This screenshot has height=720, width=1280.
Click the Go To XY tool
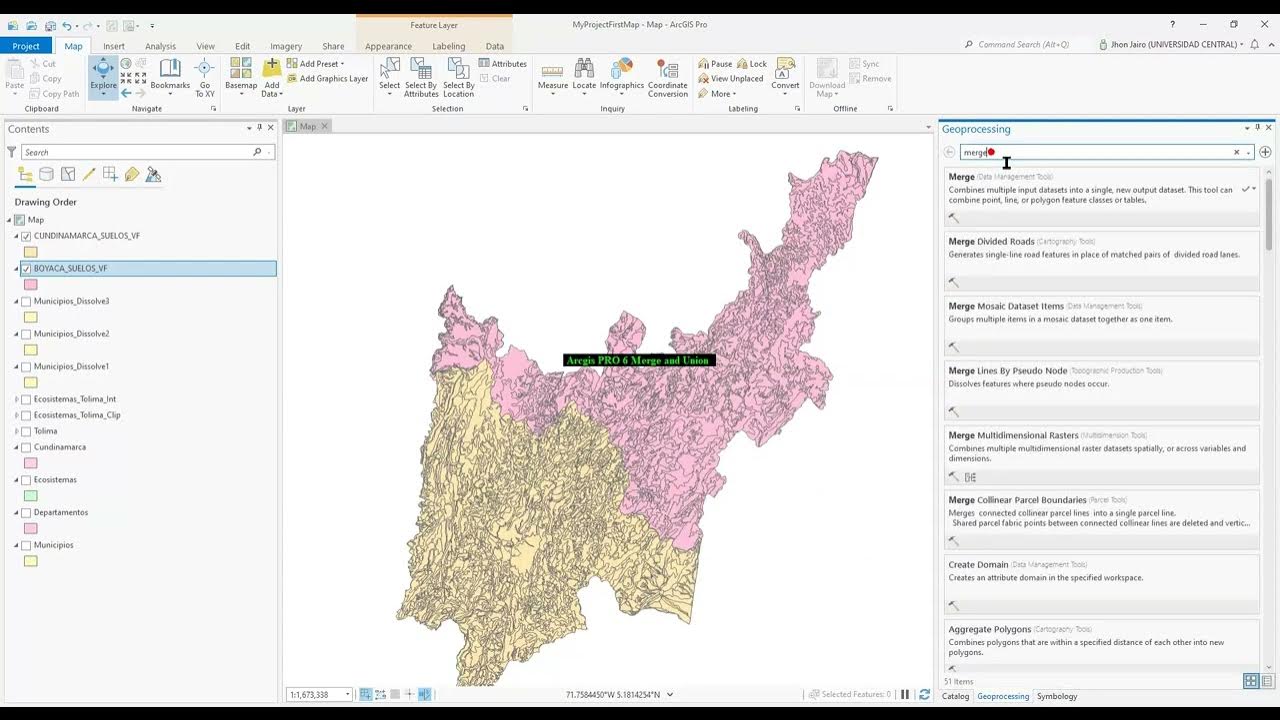point(204,76)
